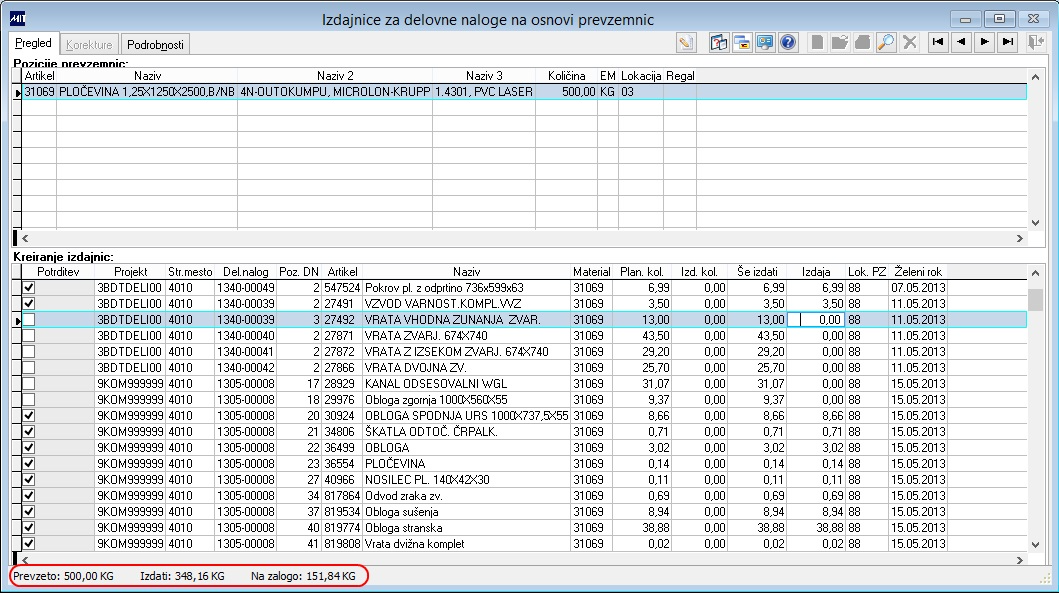Click the grey delete X icon
The width and height of the screenshot is (1059, 593).
point(910,42)
